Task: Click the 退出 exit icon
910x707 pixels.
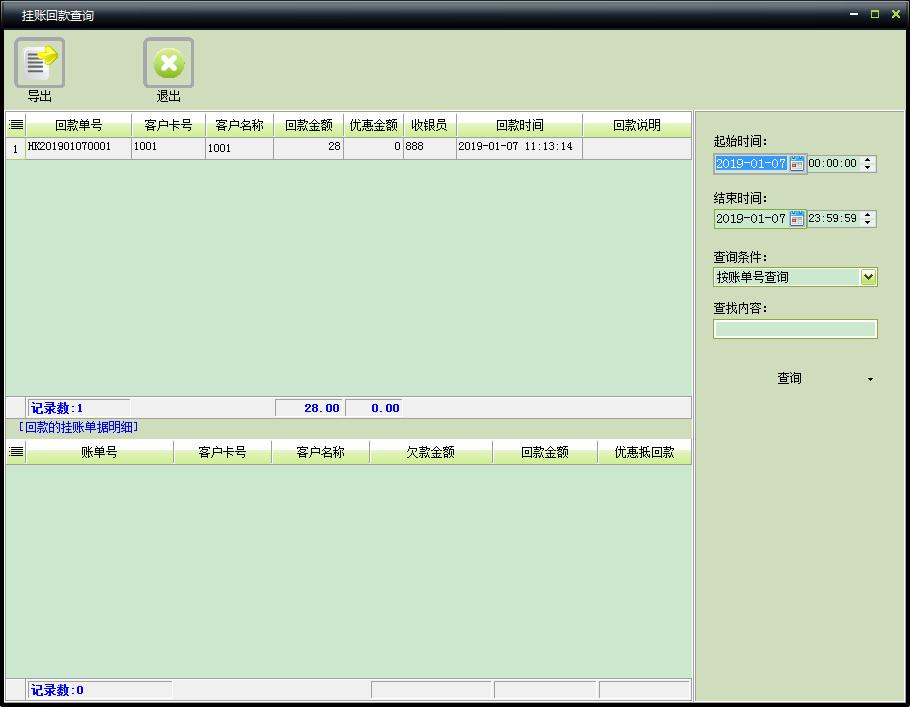Action: [168, 63]
